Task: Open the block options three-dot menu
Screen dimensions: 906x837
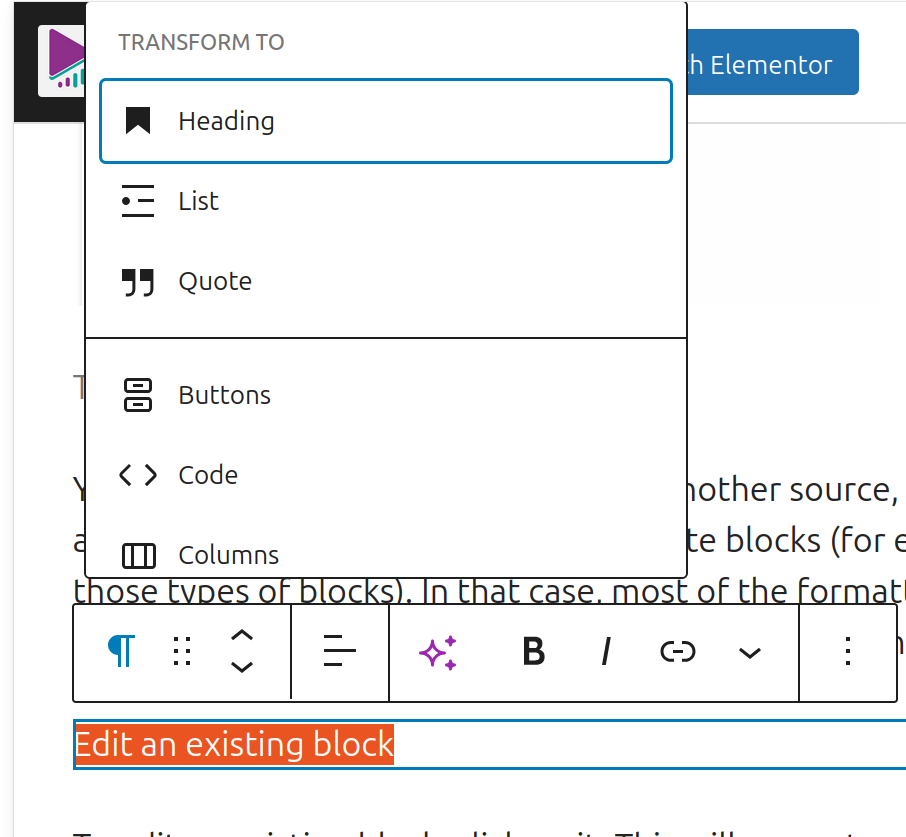Action: (847, 652)
